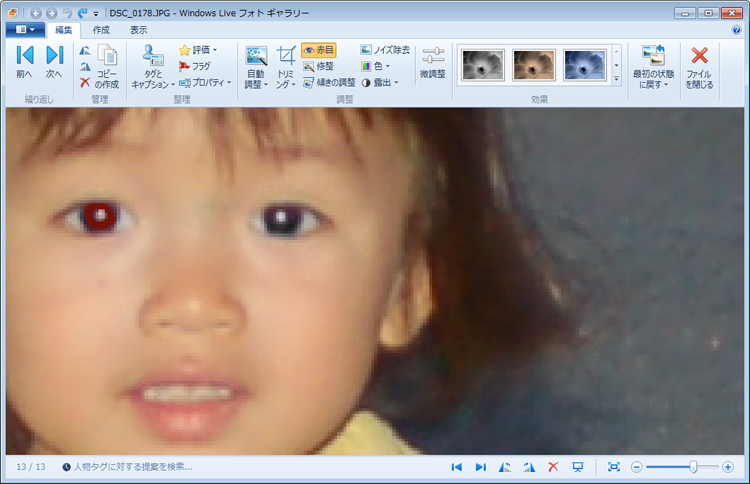This screenshot has height=484, width=750.
Task: Click the zoom slider handle
Action: [x=693, y=467]
